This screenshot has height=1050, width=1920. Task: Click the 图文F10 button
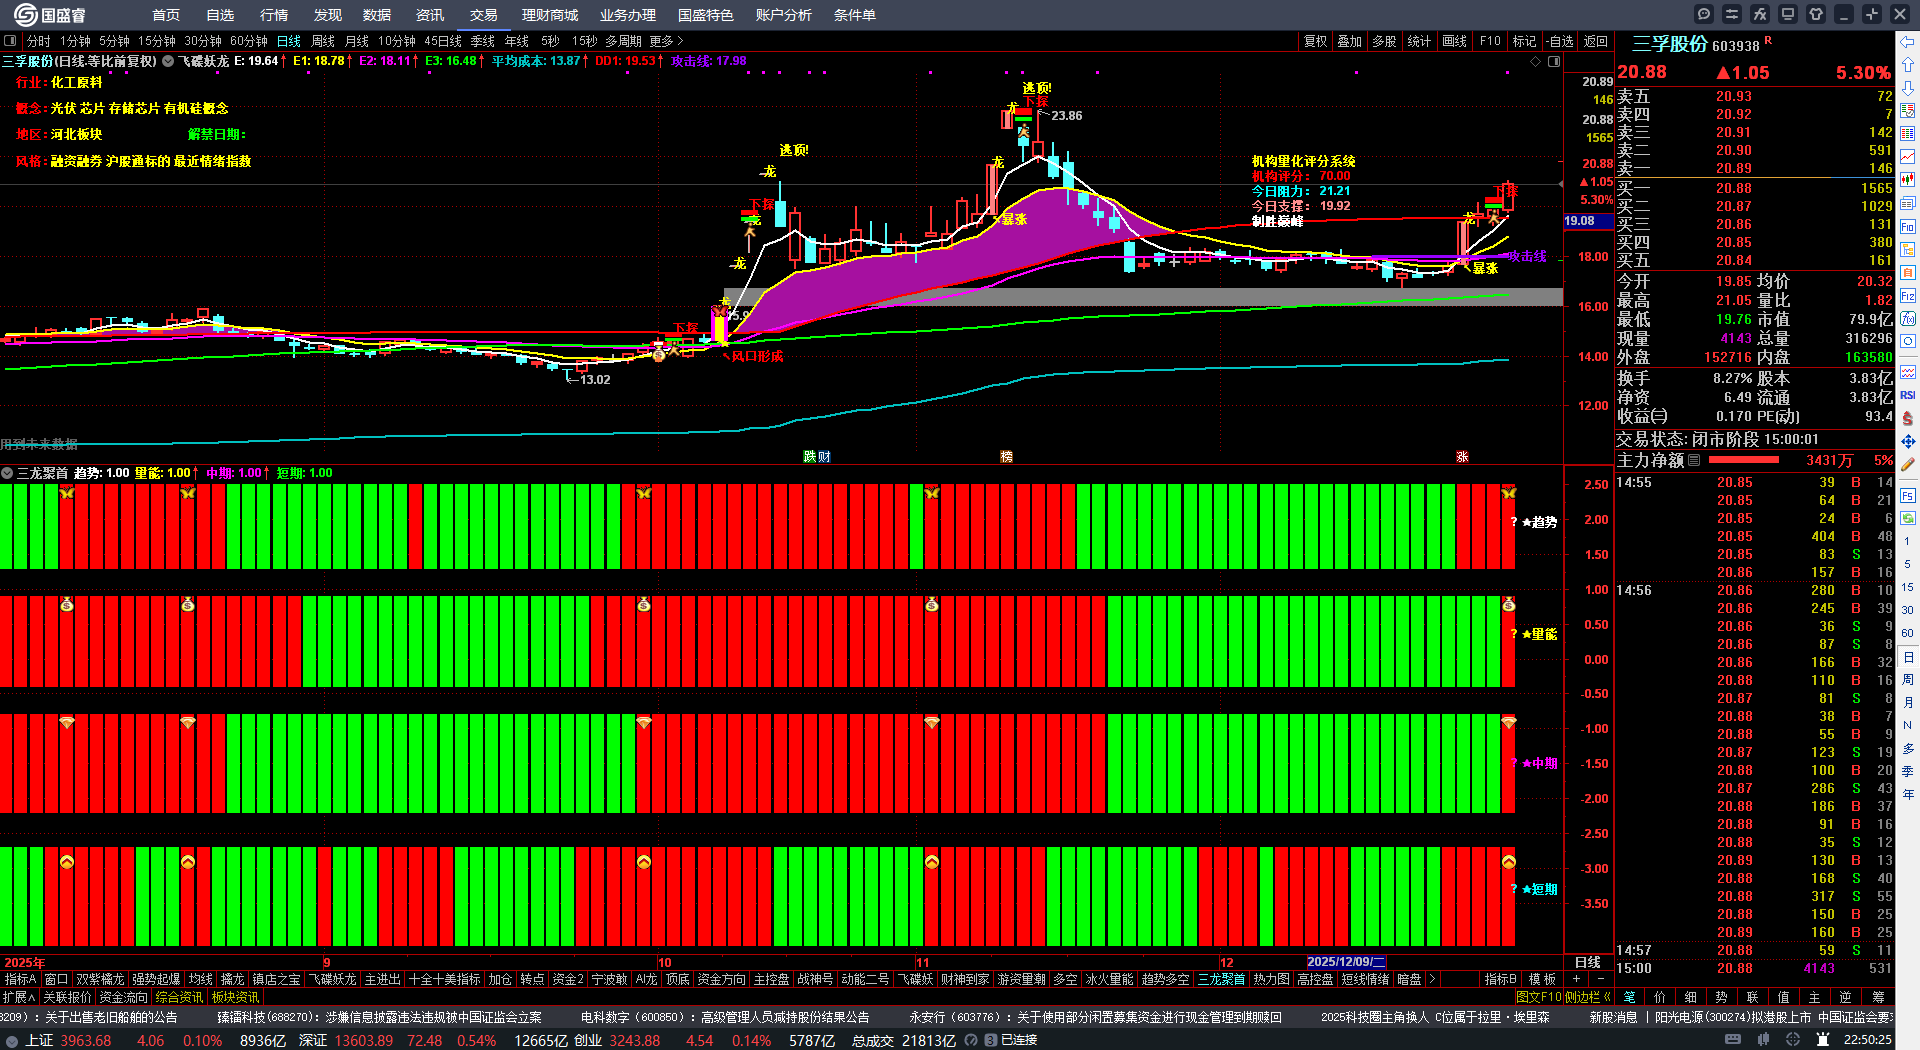(1538, 997)
